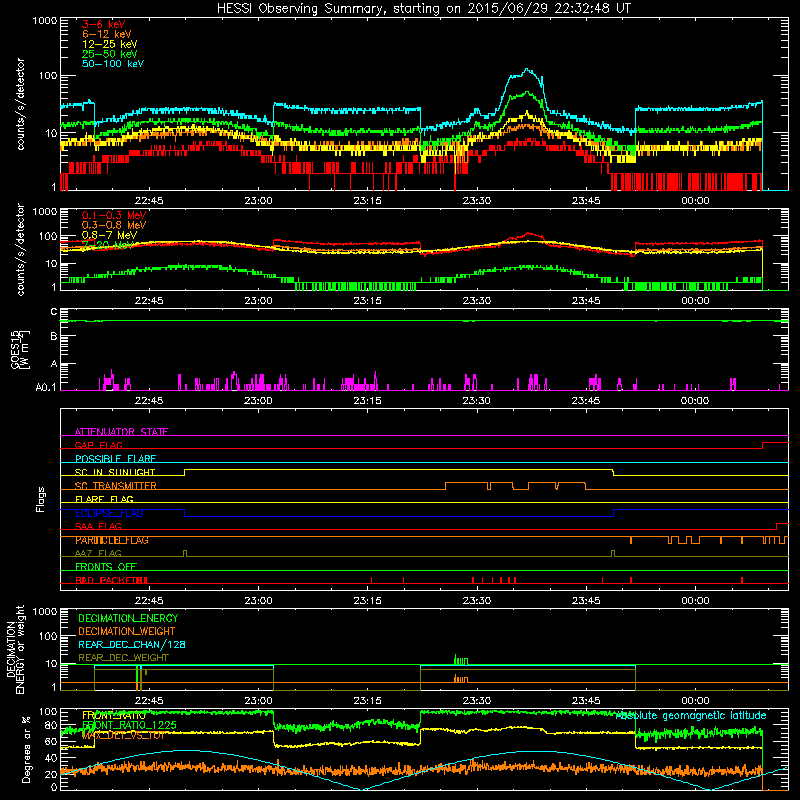Click the HESSI Observing Summary title
Screen dimensions: 800x800
point(424,9)
